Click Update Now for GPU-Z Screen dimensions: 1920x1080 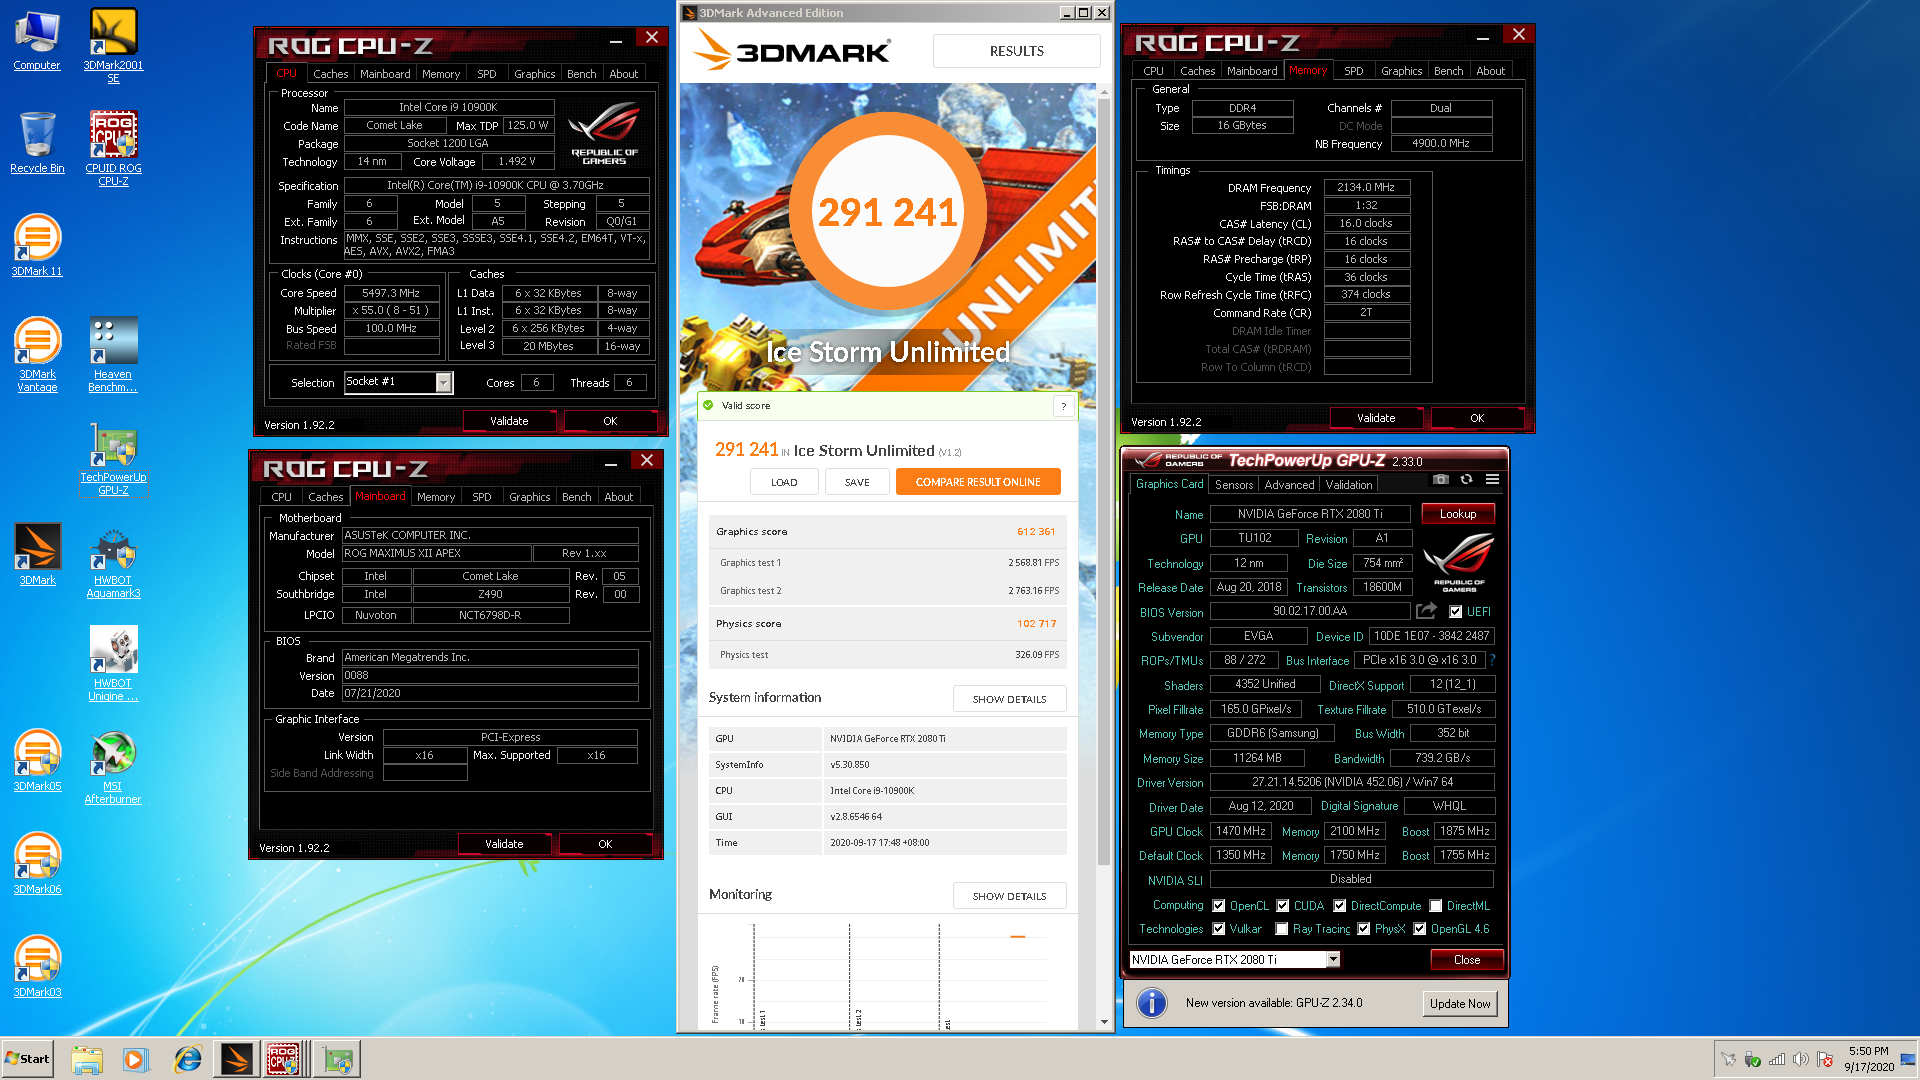click(1460, 1004)
